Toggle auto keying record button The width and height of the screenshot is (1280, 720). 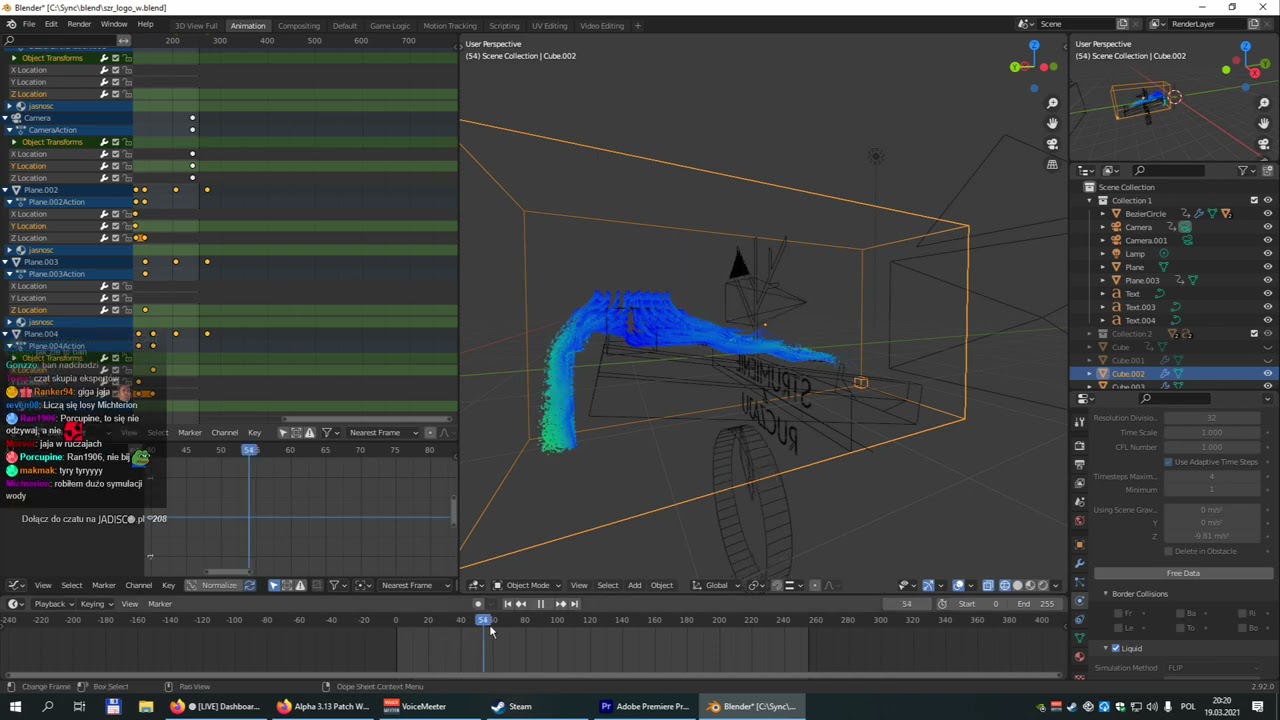pos(478,604)
